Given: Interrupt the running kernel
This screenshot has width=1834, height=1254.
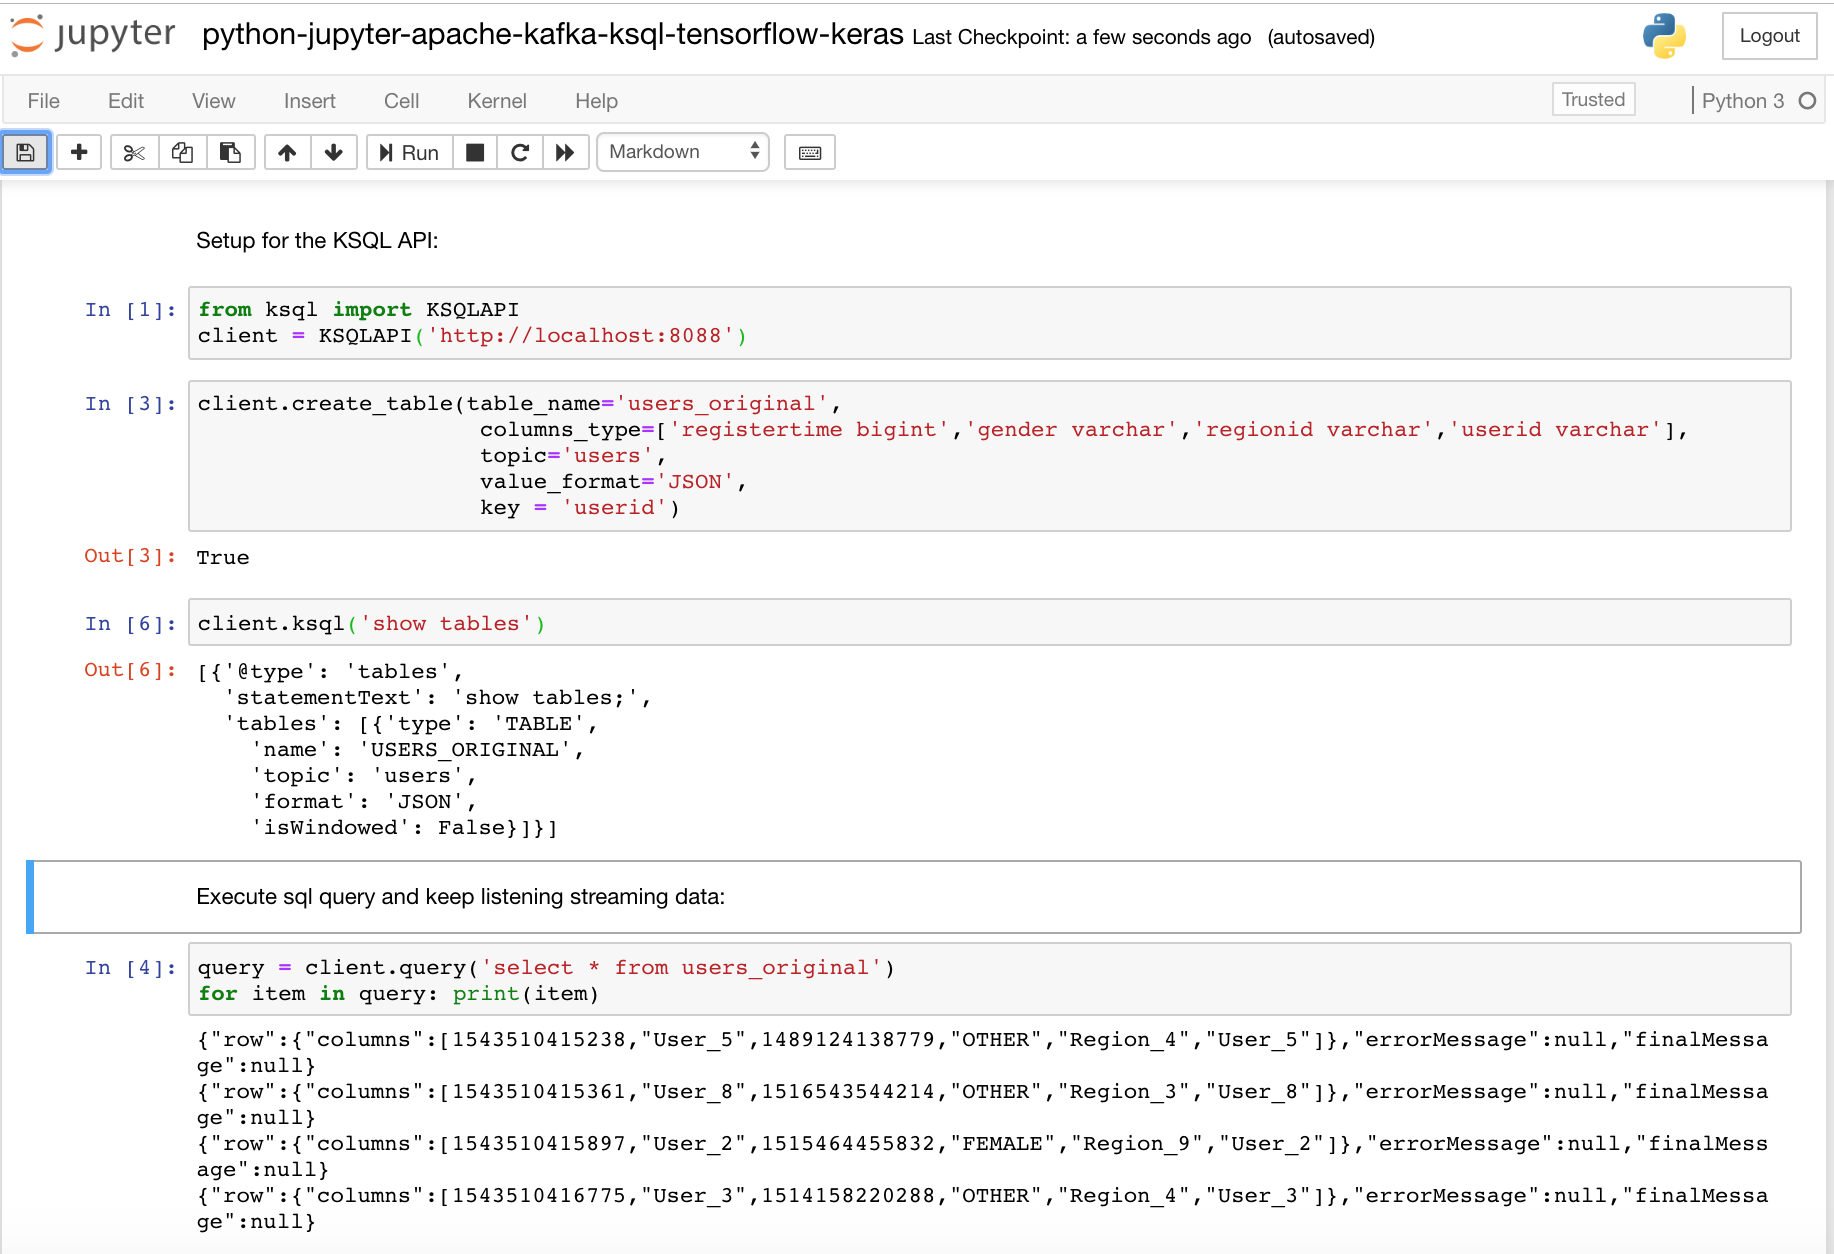Looking at the screenshot, I should [x=474, y=152].
